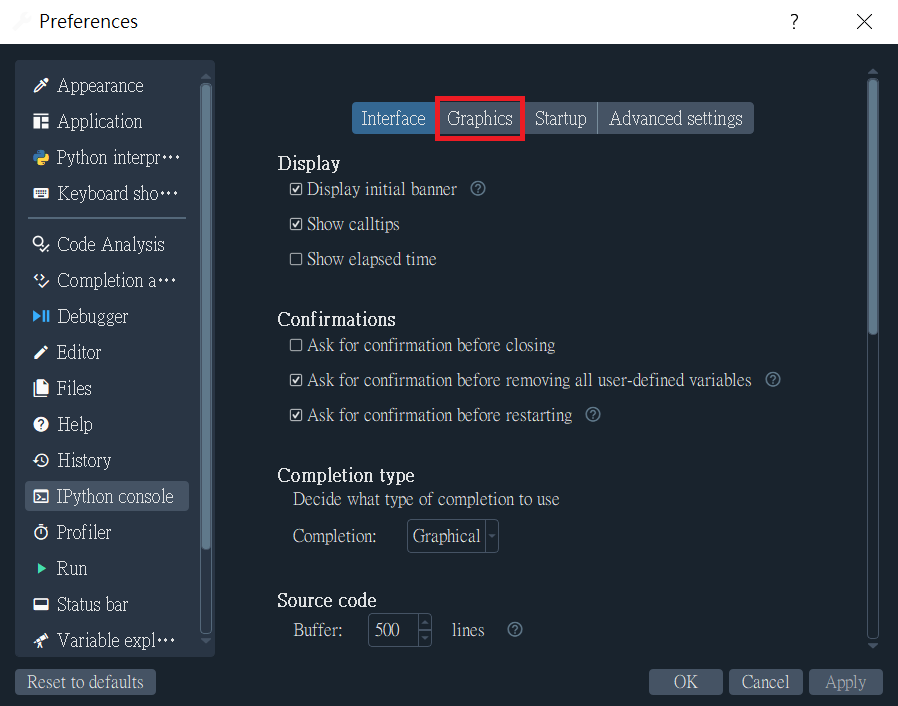
Task: Tick Ask for confirmation before closing
Action: 296,345
